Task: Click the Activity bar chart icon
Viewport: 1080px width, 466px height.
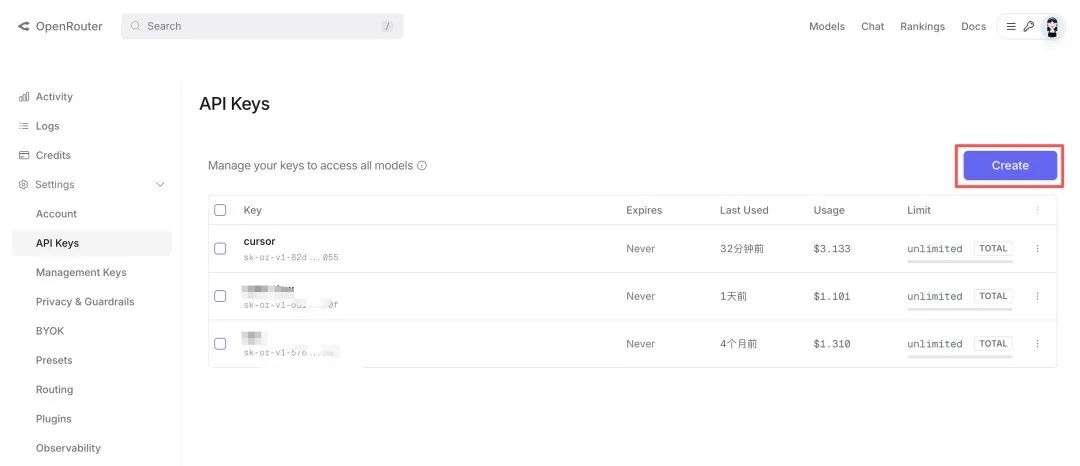Action: [x=23, y=97]
